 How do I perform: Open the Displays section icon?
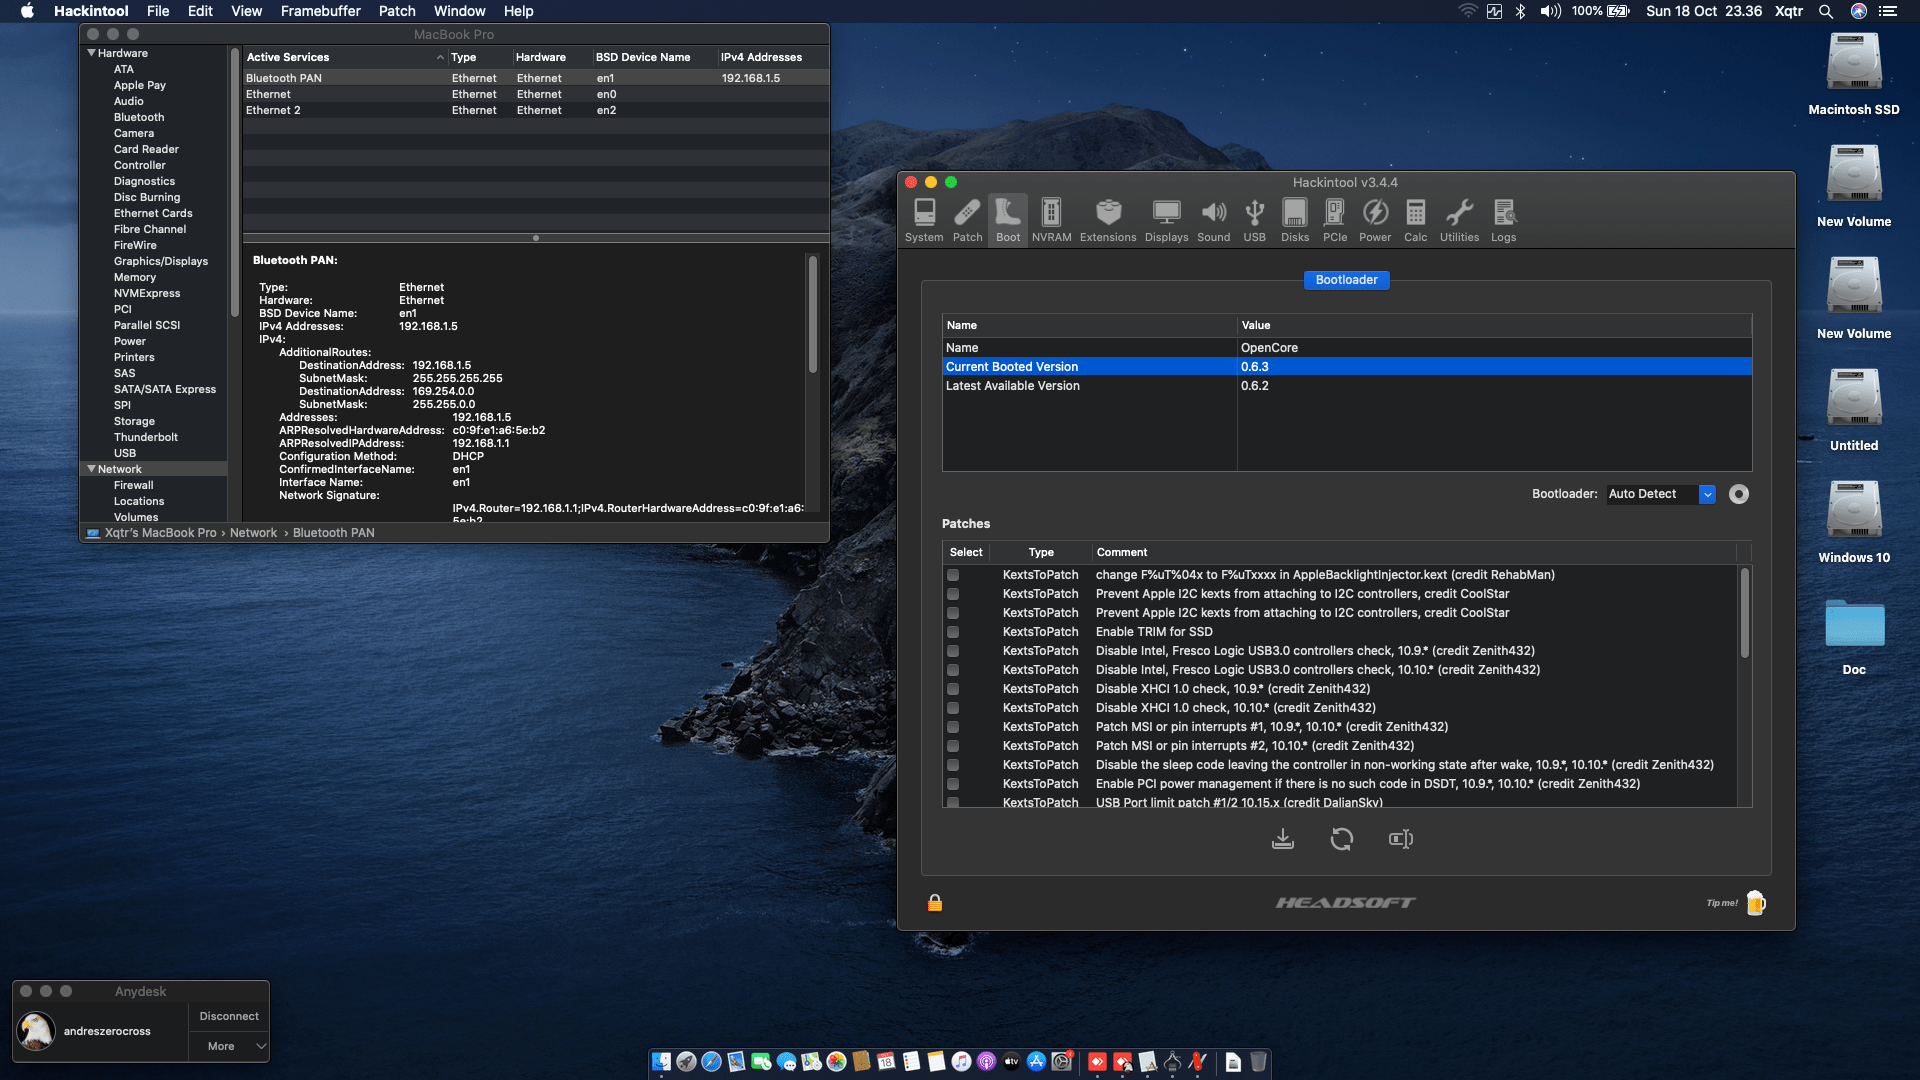(1166, 220)
